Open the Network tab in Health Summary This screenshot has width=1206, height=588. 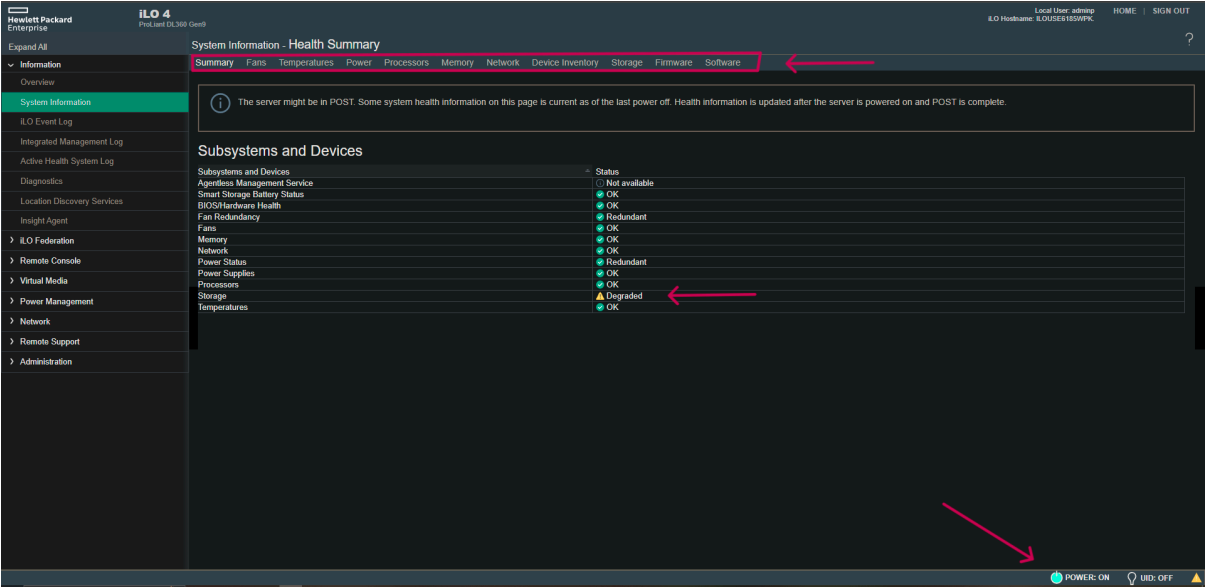[x=503, y=63]
